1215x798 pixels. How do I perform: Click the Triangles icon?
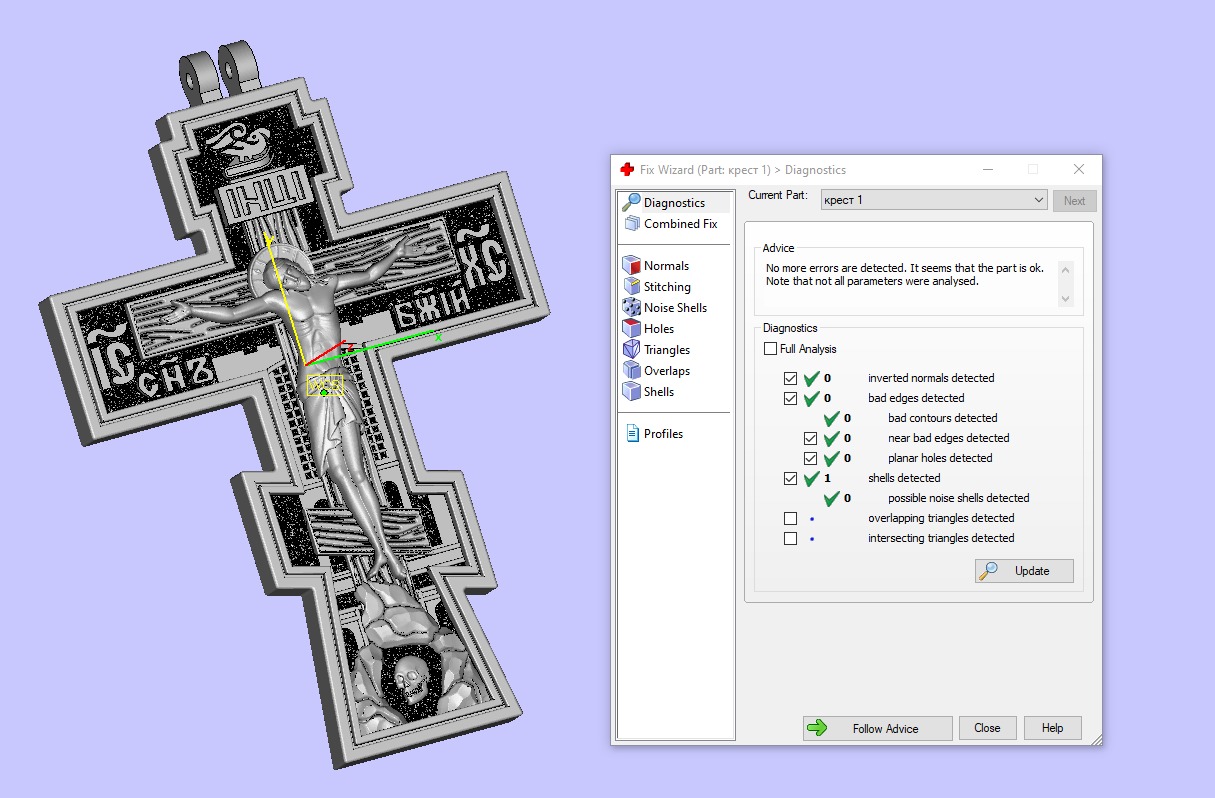point(631,350)
